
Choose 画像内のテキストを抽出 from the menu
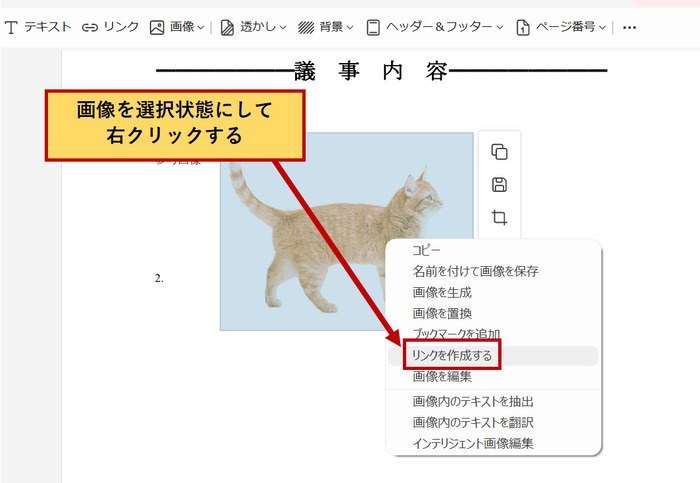[493, 401]
